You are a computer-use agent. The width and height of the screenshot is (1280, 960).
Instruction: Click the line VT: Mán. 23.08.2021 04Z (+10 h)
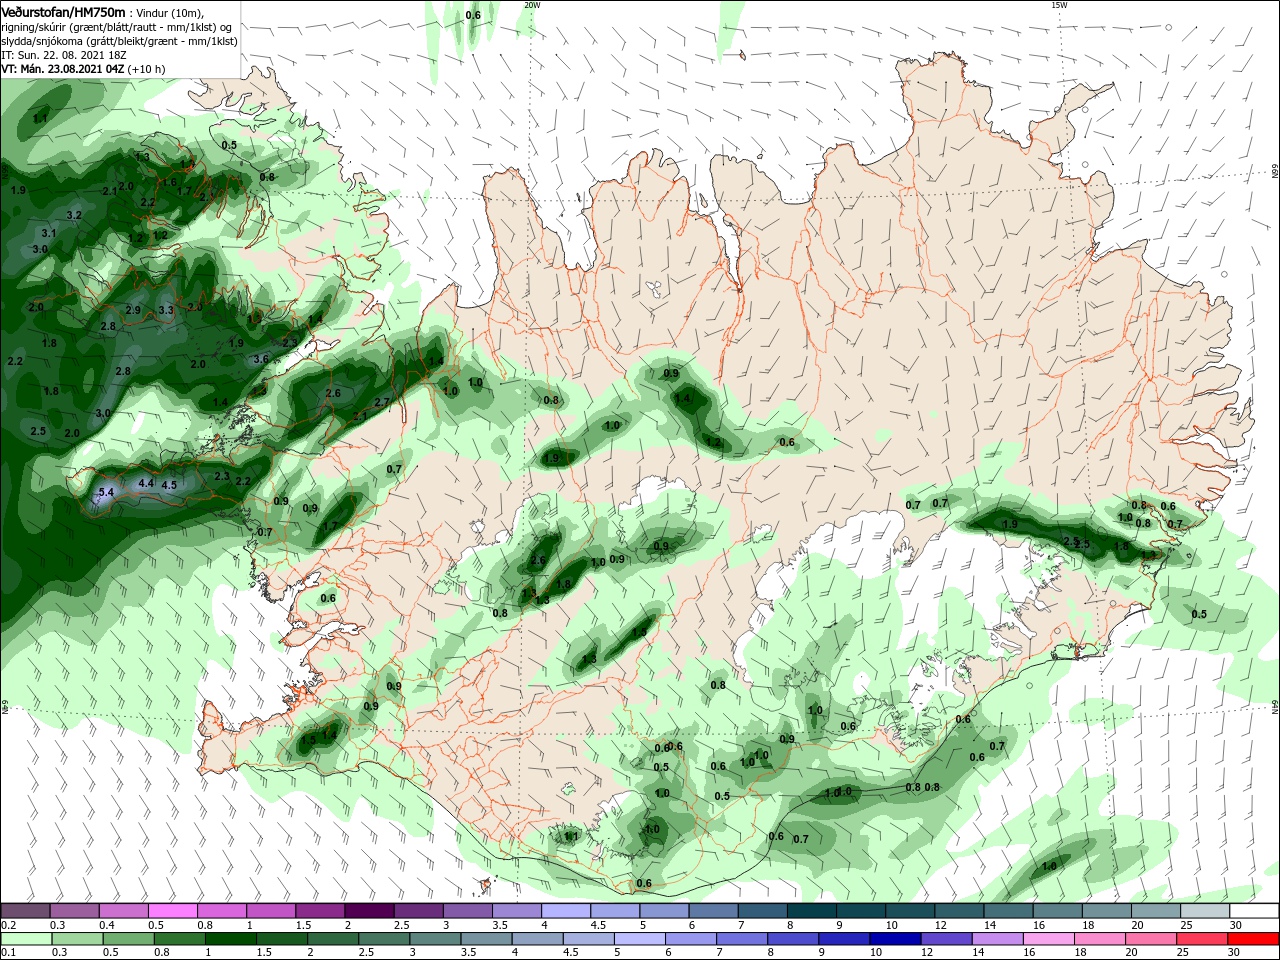[x=83, y=69]
